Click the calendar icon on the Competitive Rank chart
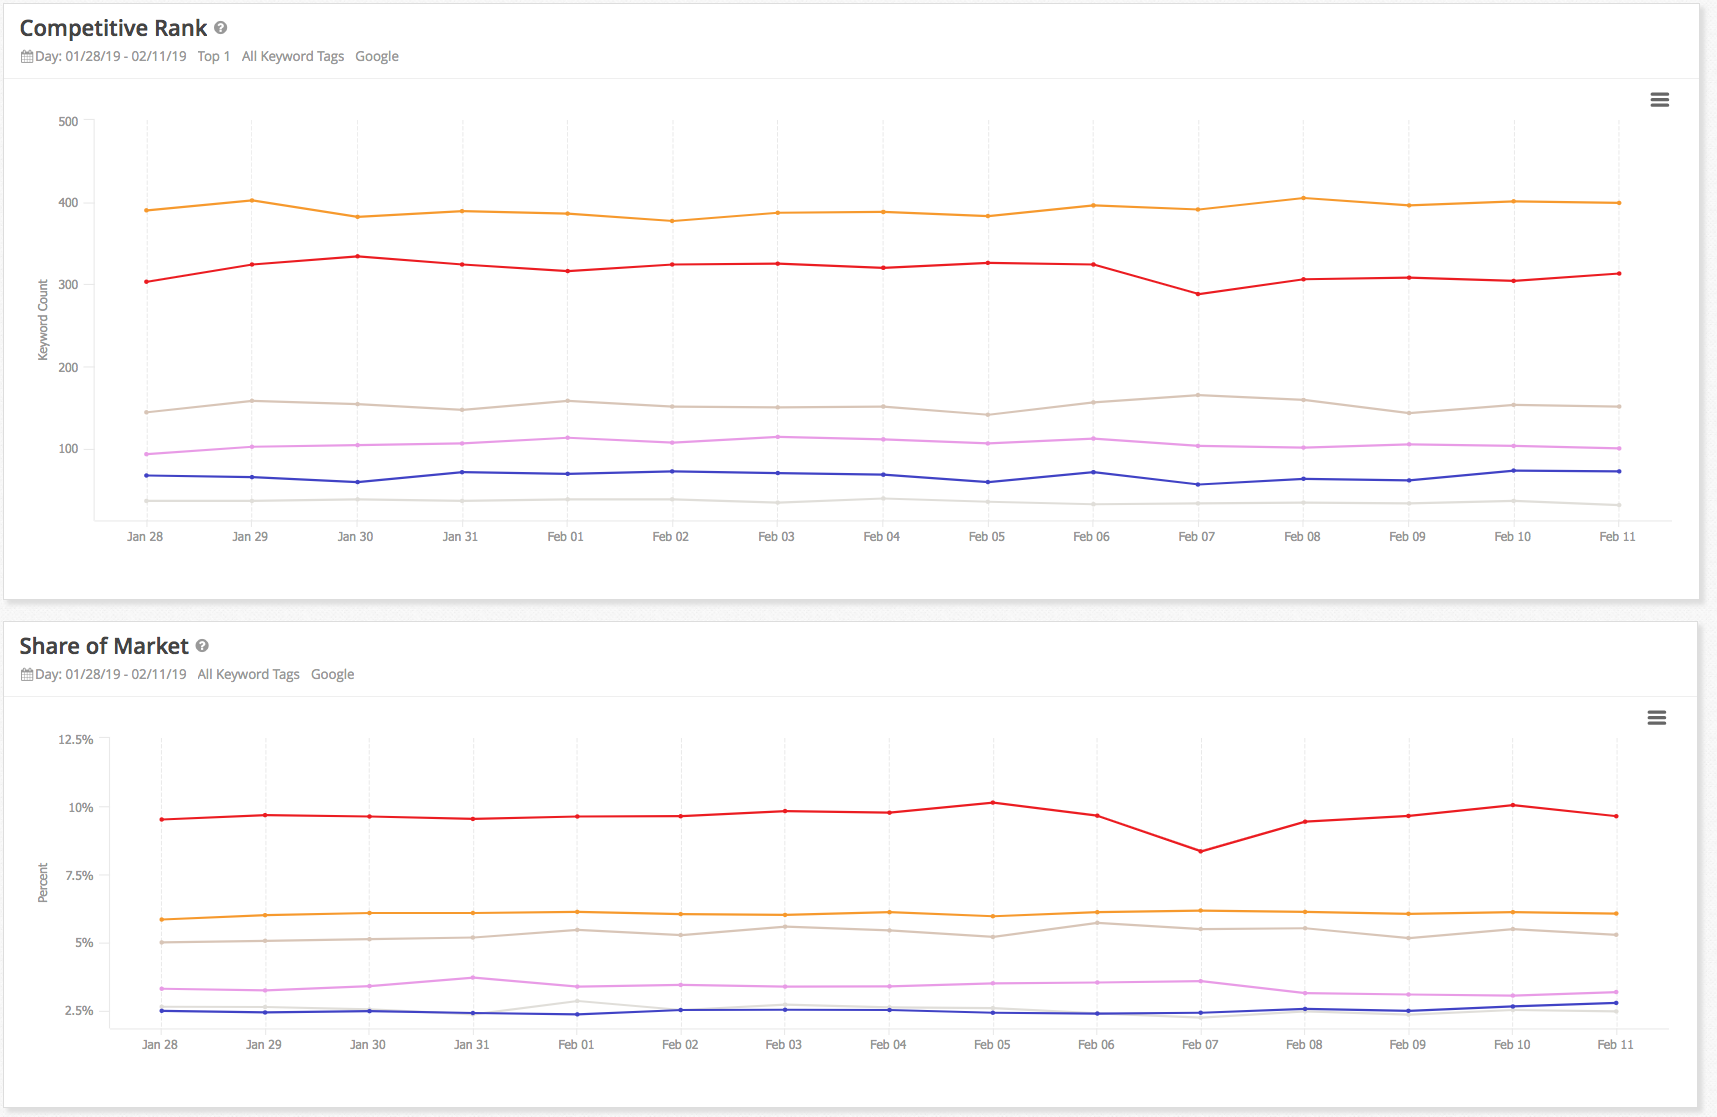This screenshot has width=1717, height=1117. click(x=26, y=56)
